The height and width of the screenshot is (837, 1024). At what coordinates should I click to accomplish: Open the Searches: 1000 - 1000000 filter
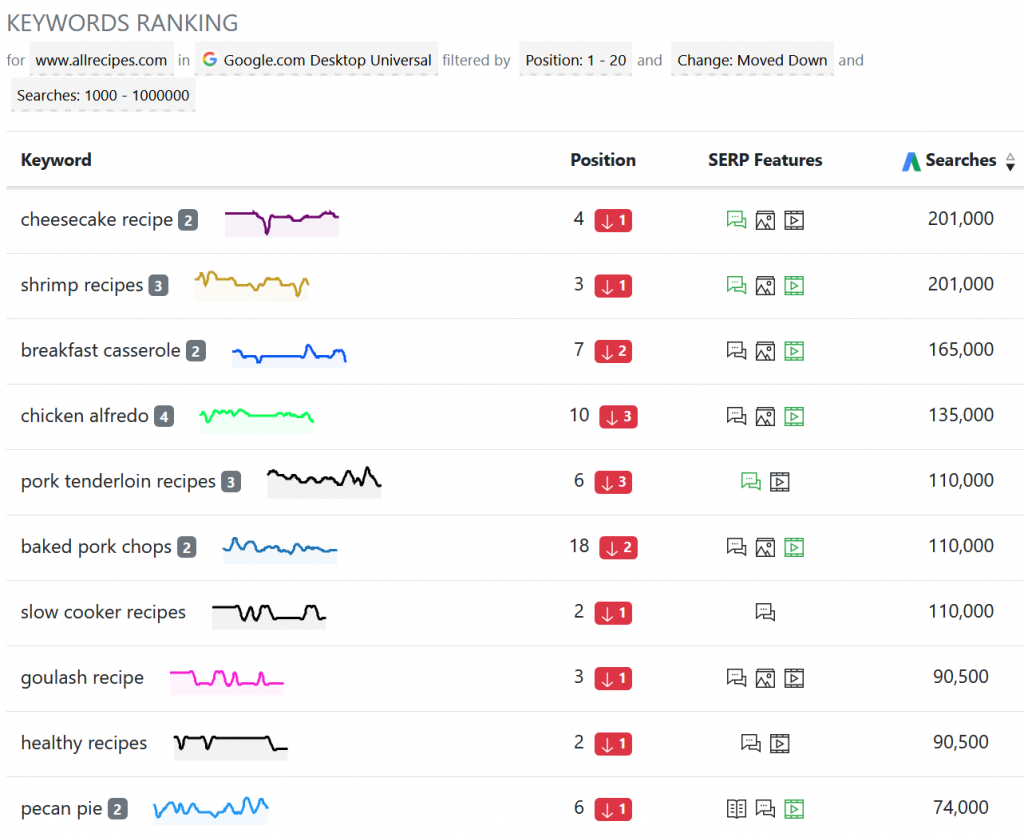pos(103,95)
